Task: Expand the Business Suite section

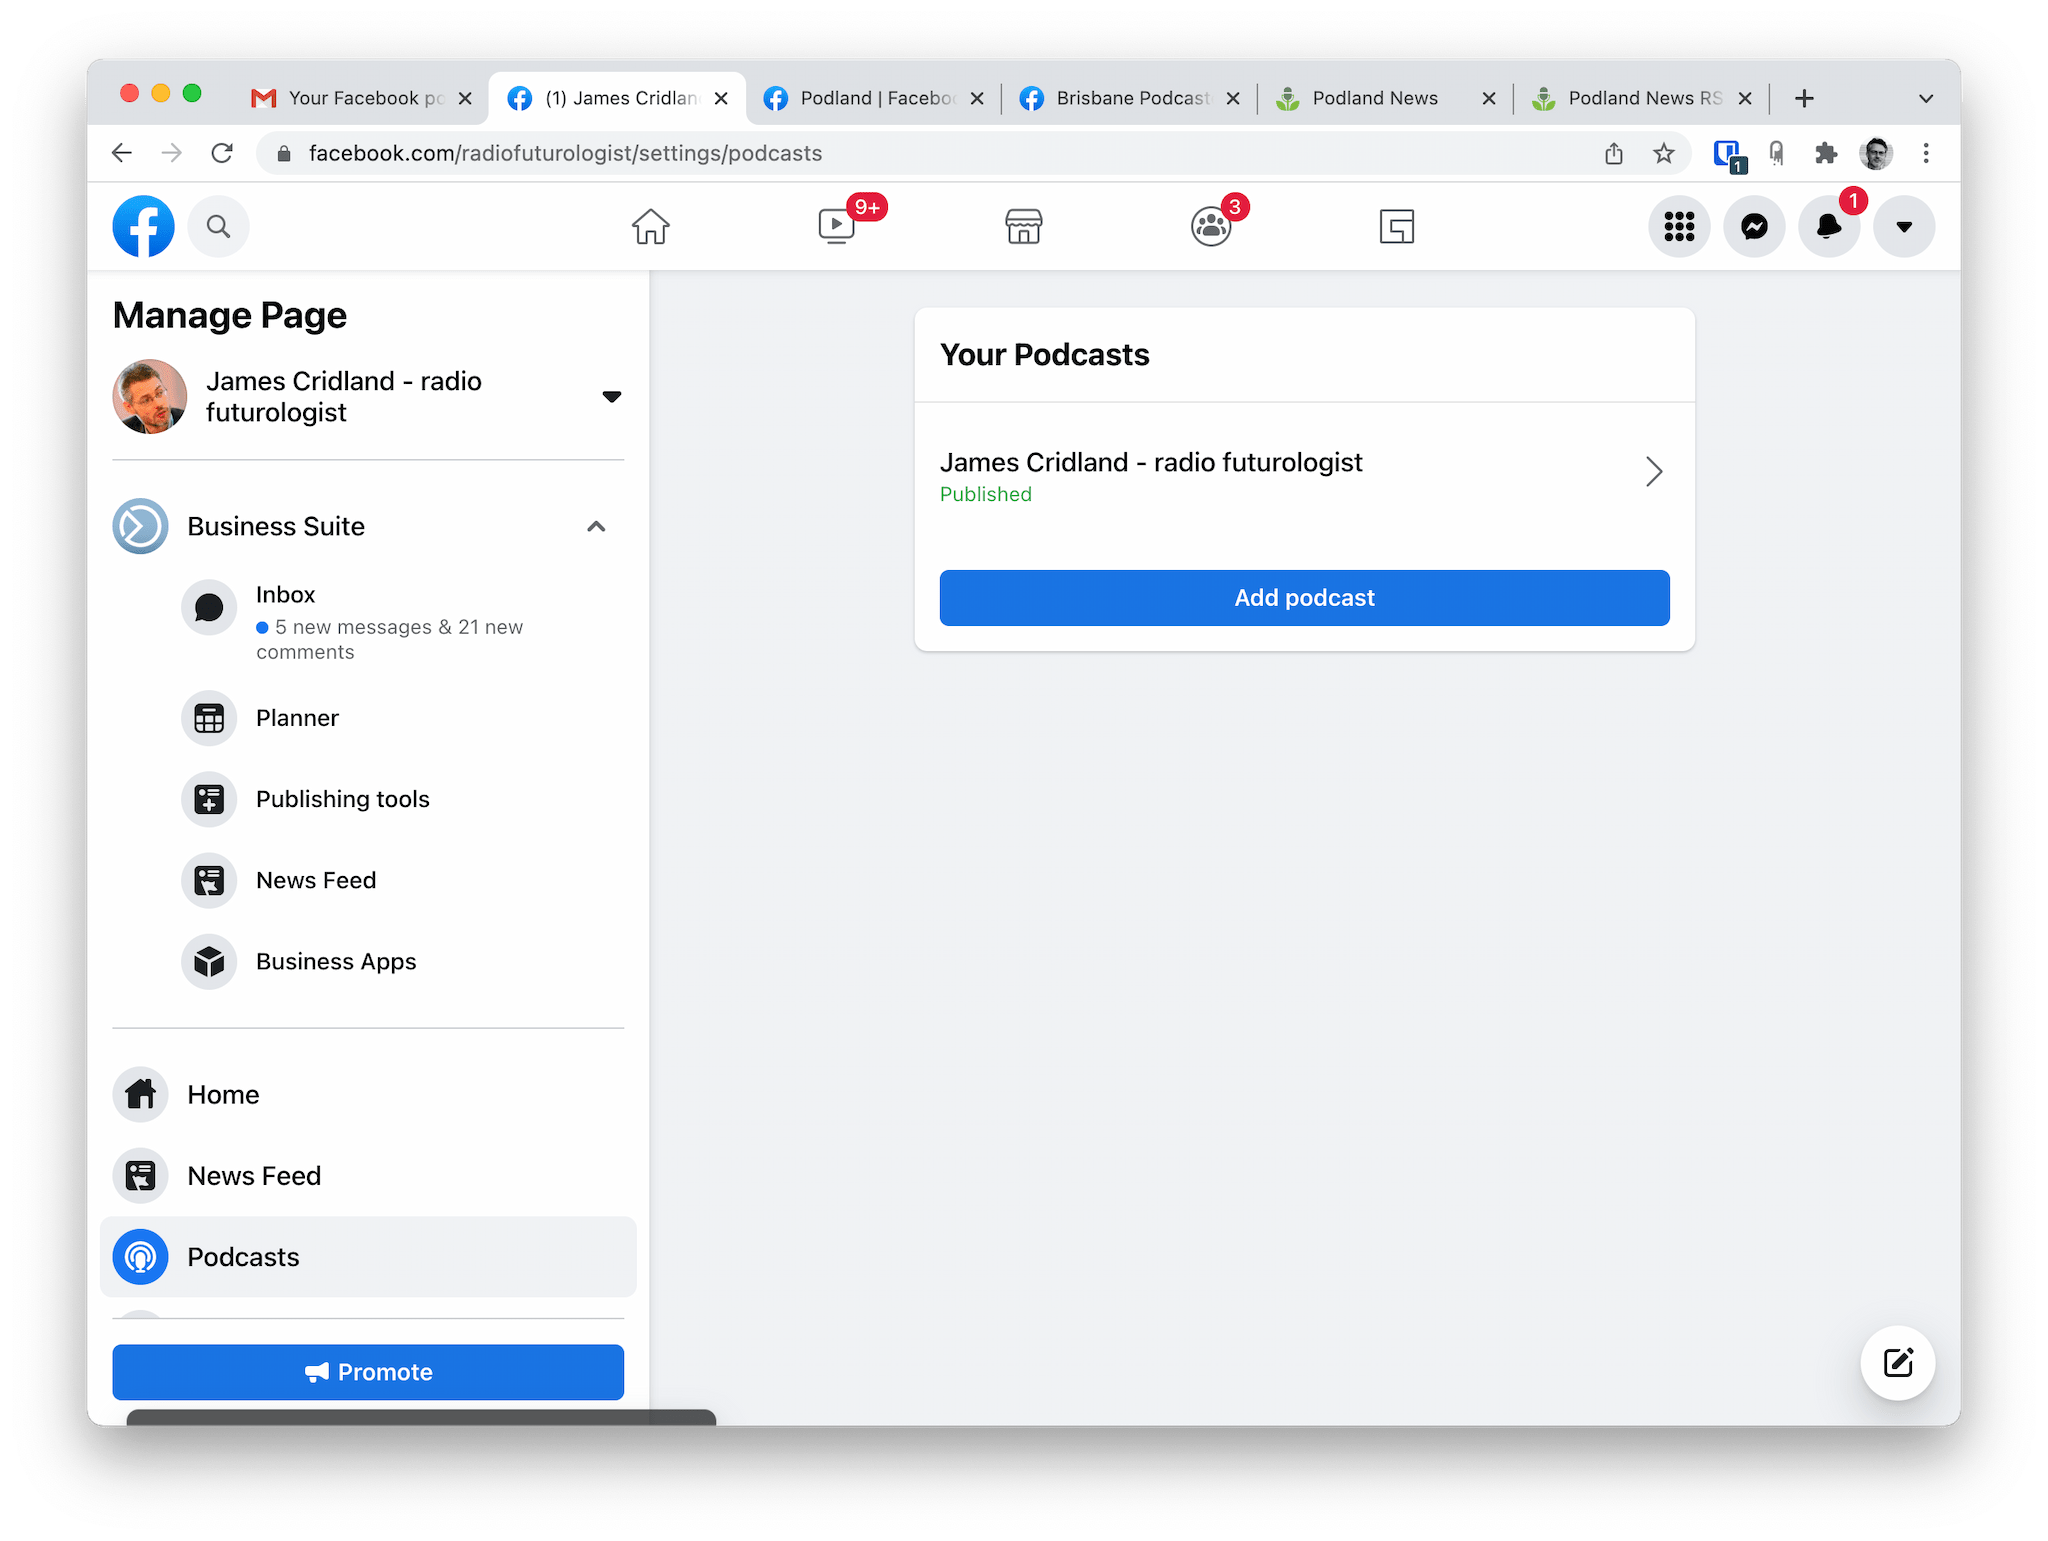Action: point(597,526)
